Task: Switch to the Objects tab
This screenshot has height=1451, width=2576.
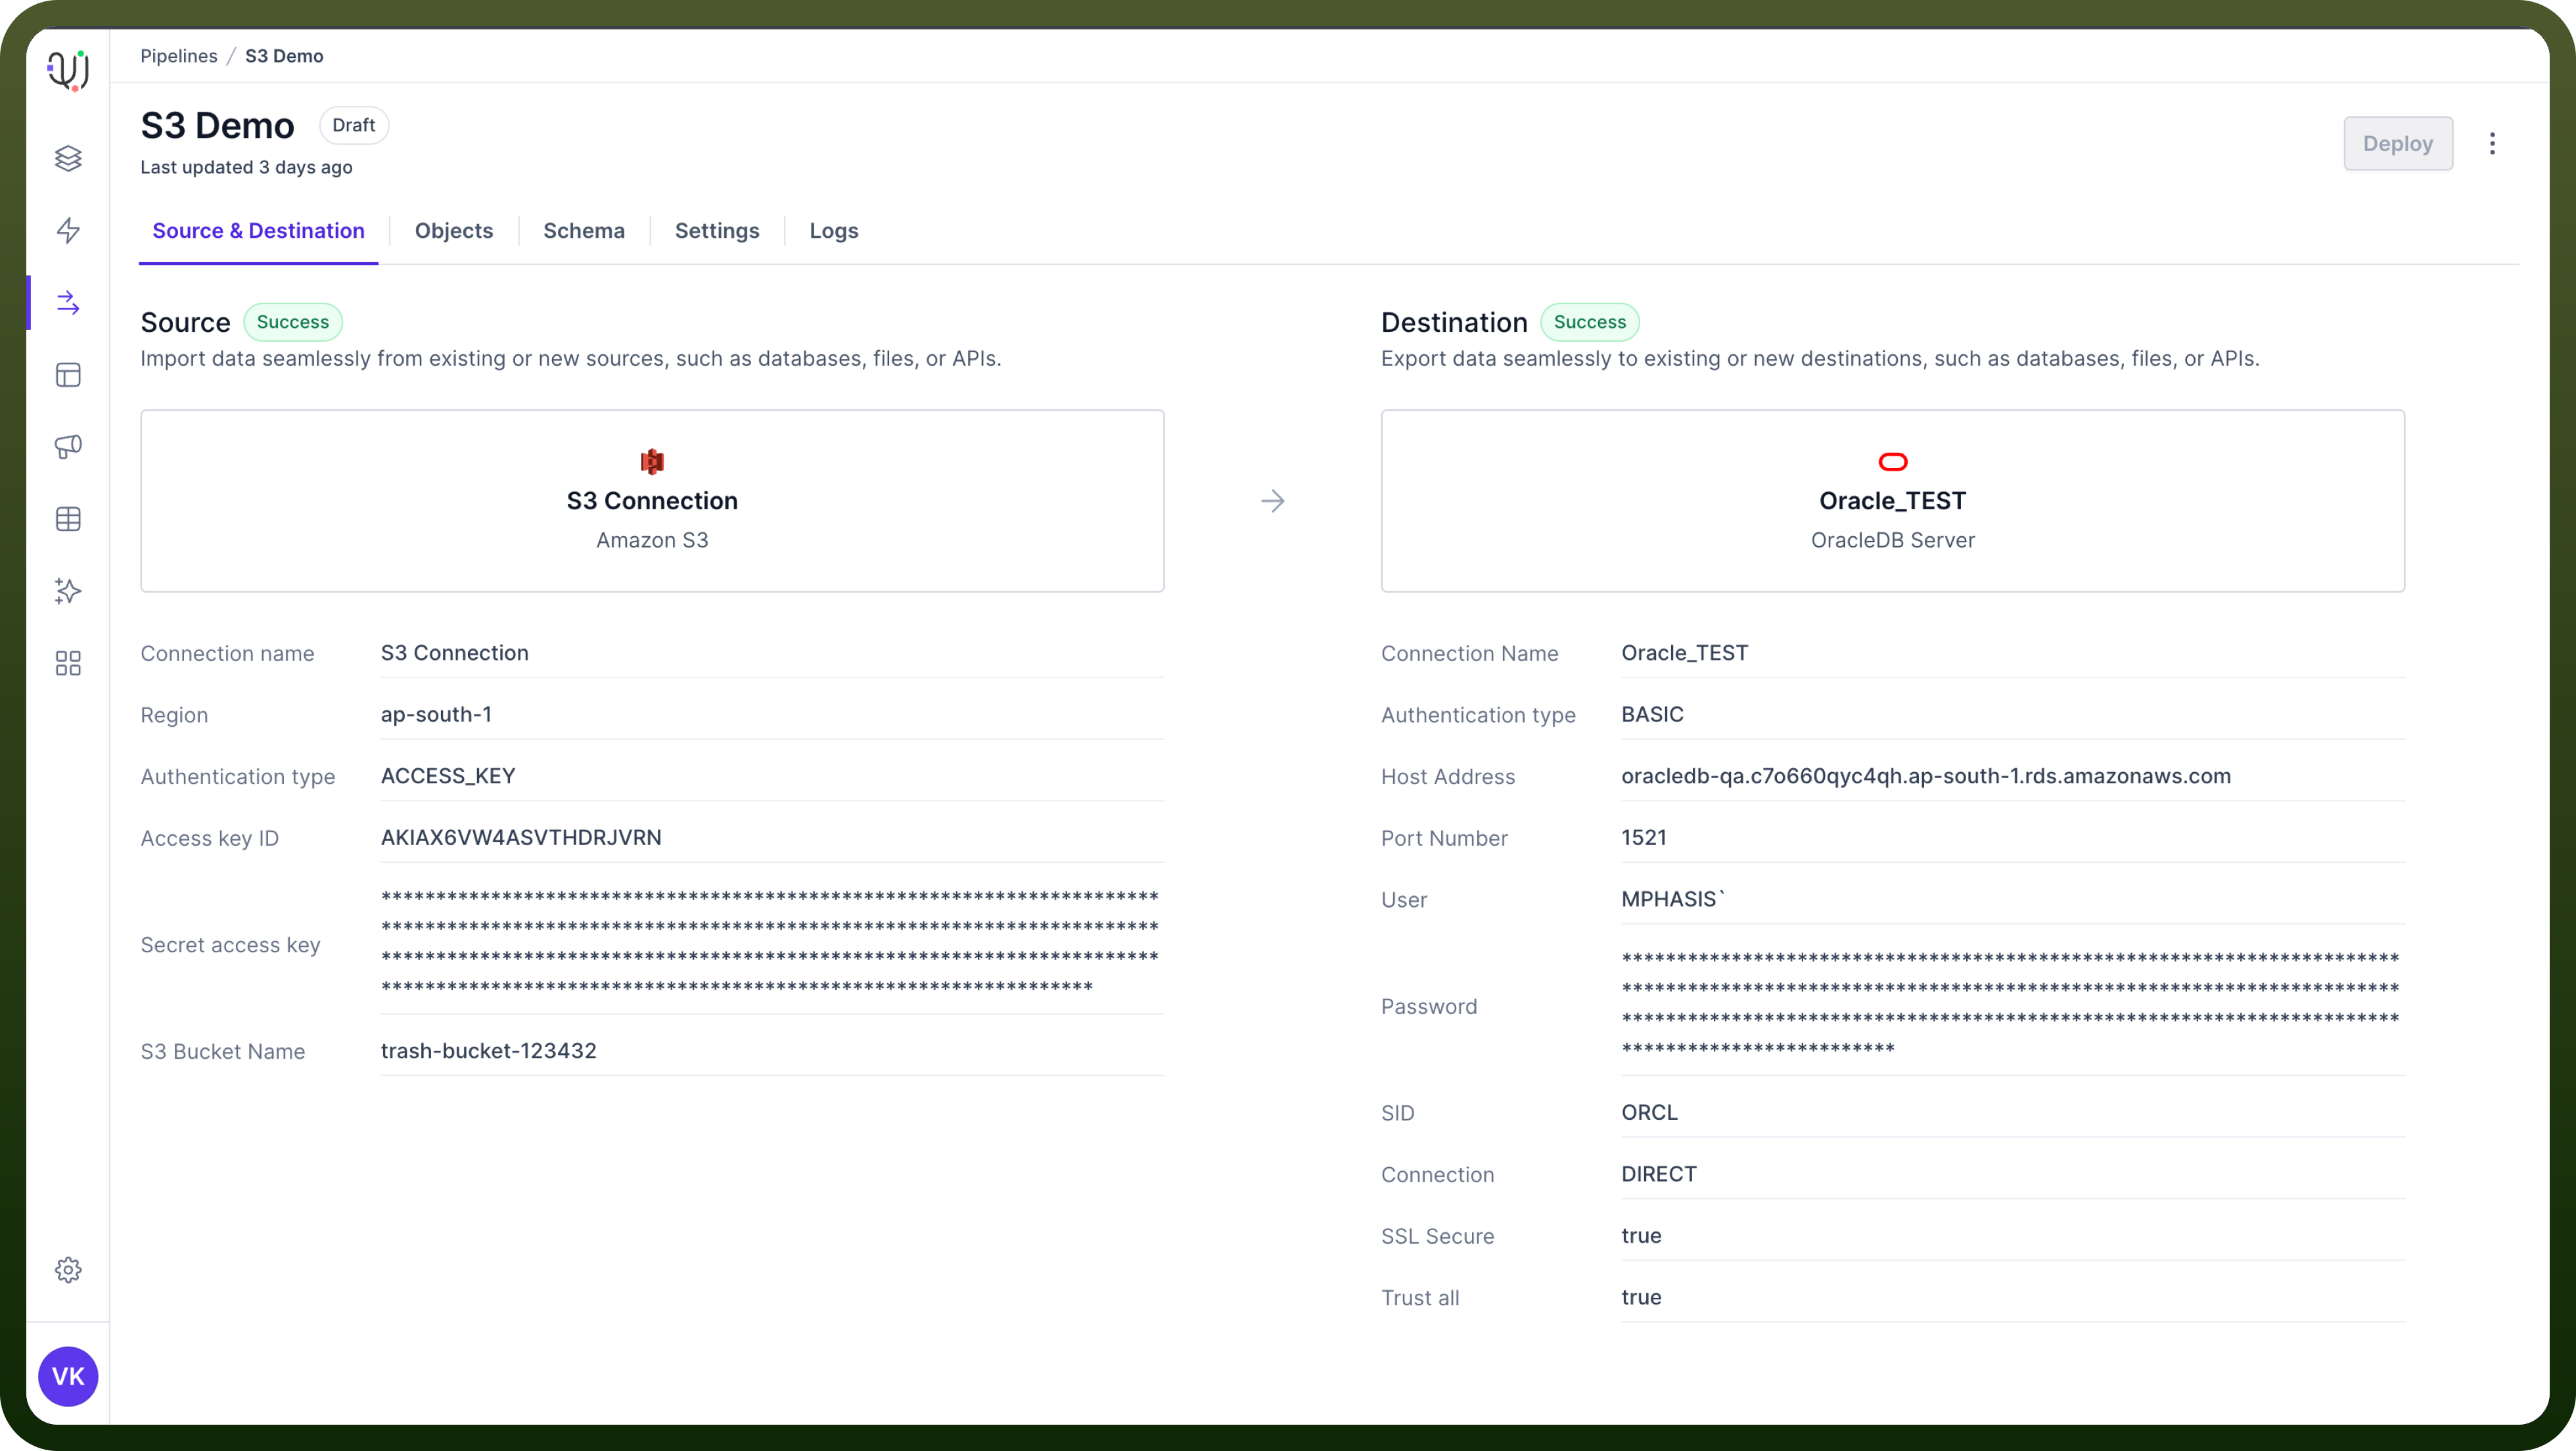Action: (x=454, y=231)
